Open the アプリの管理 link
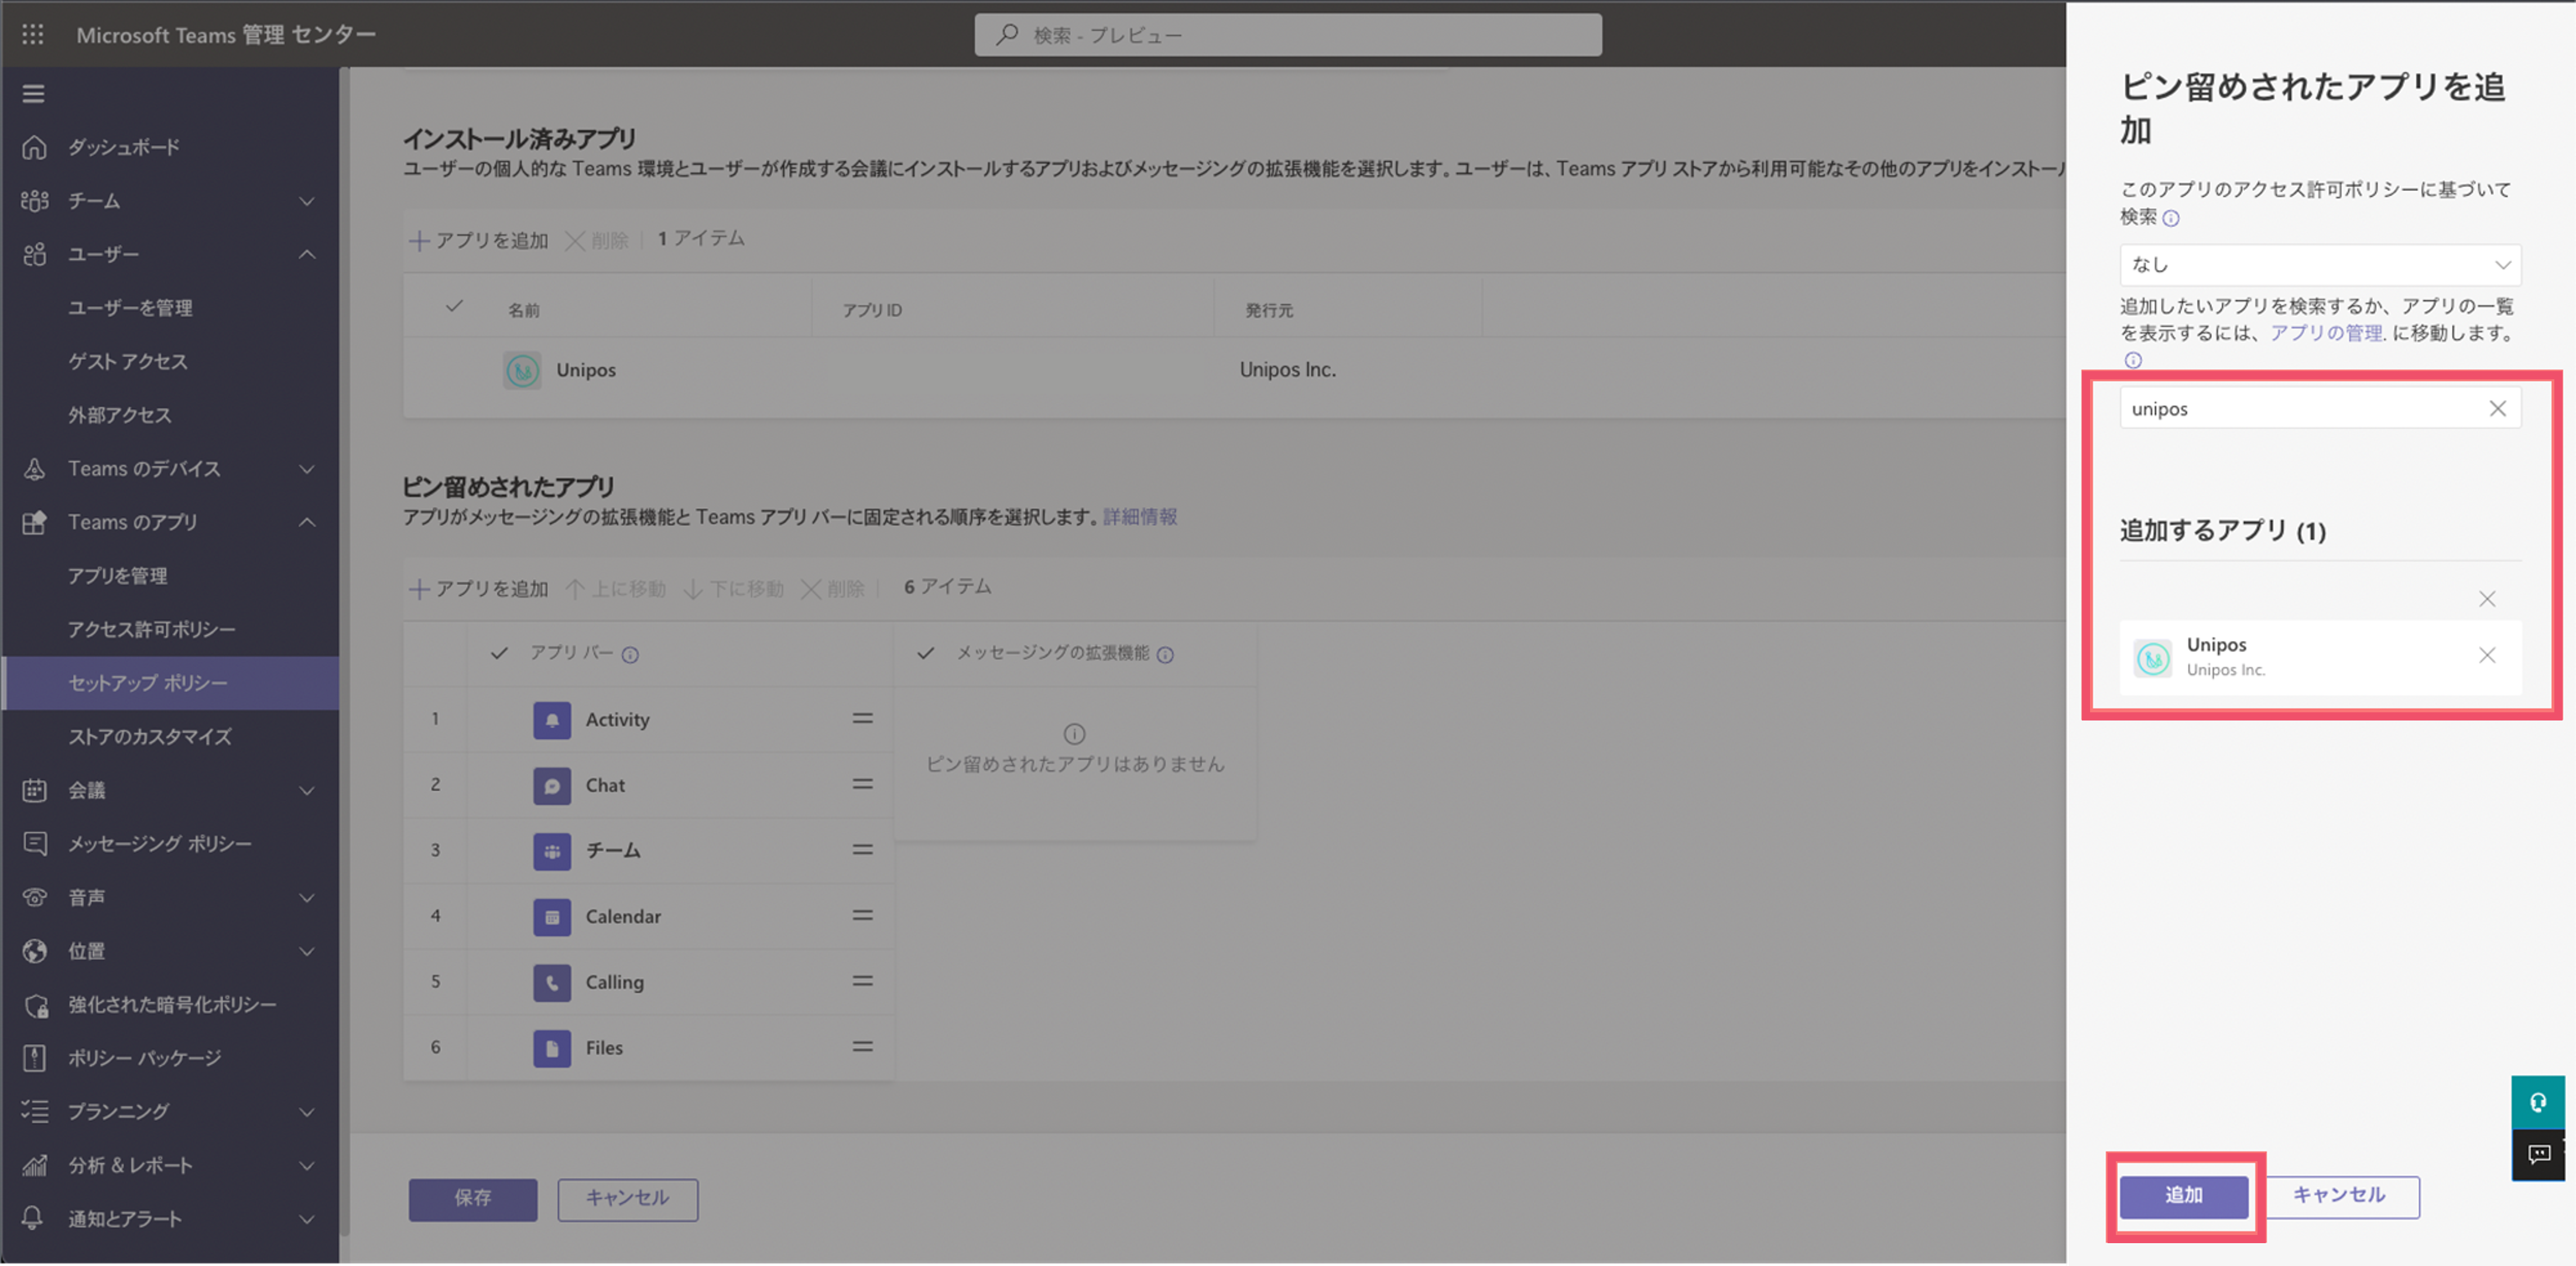Screen dimensions: 2576x1266 point(2325,333)
